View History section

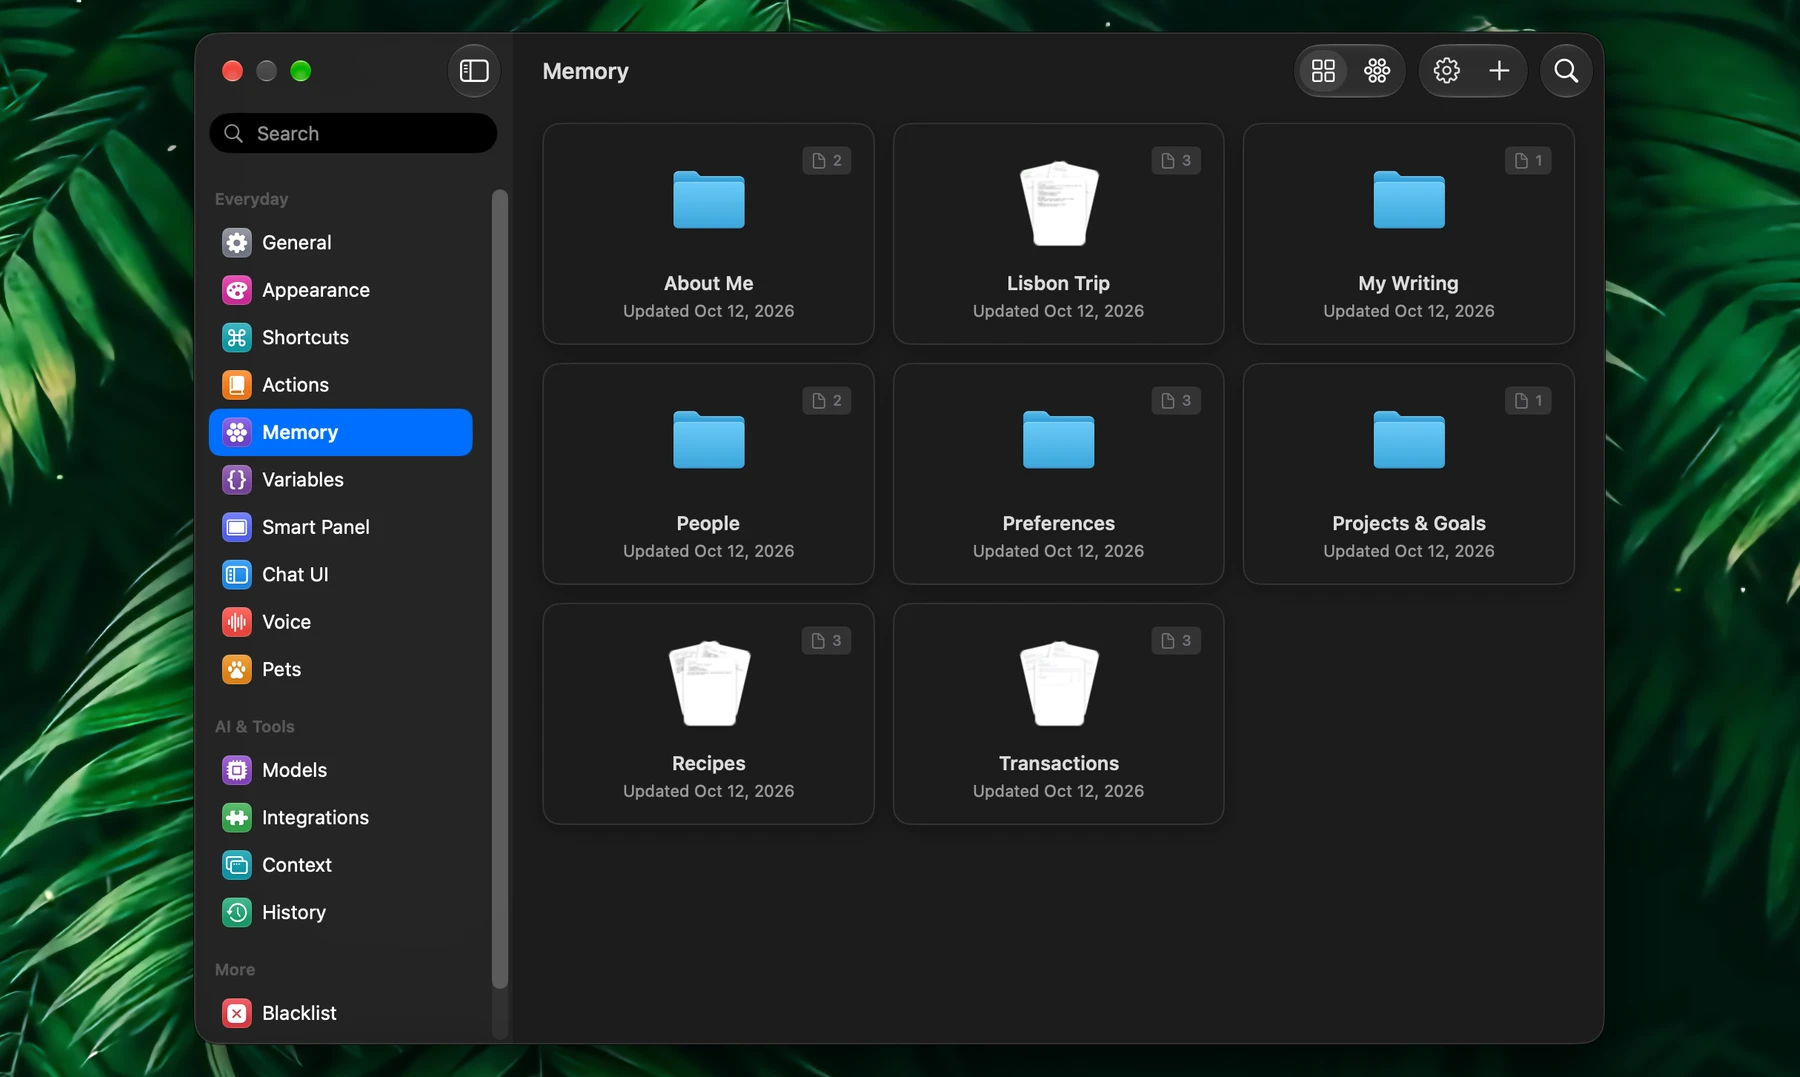tap(340, 913)
